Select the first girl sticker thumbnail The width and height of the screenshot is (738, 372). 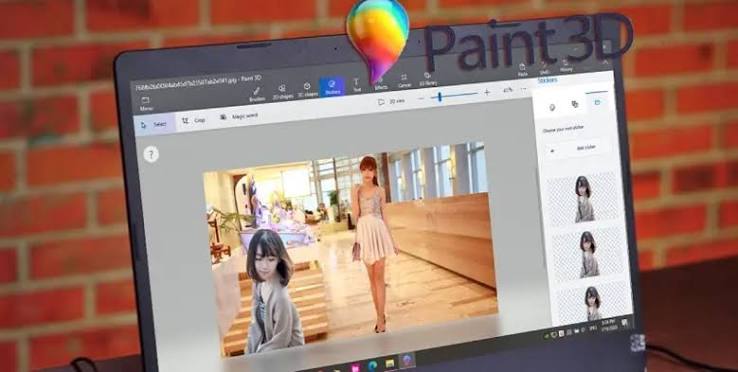pyautogui.click(x=584, y=199)
